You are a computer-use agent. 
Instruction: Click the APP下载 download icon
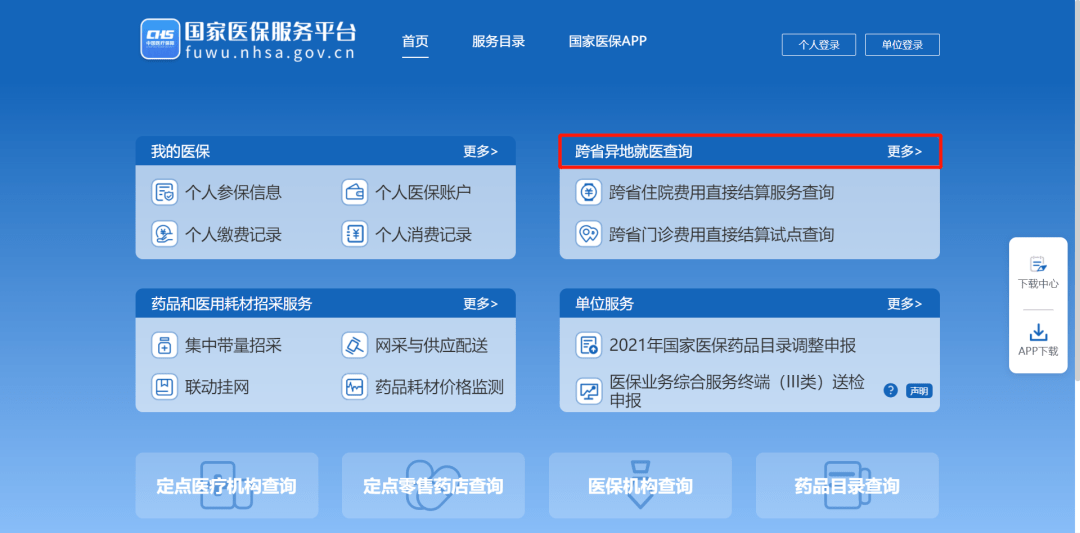[x=1038, y=333]
